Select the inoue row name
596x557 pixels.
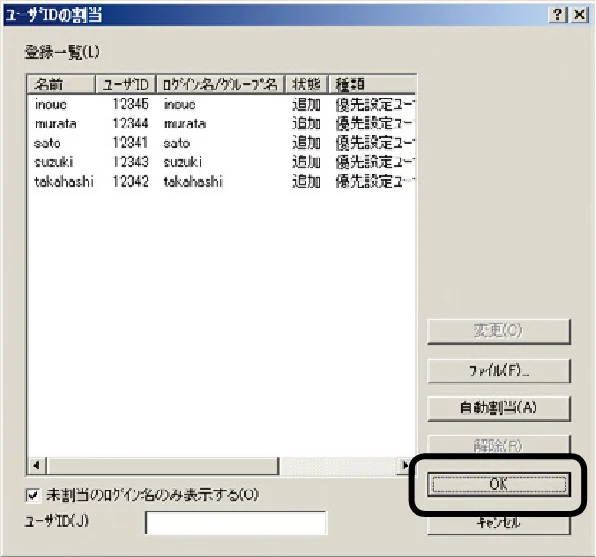51,104
